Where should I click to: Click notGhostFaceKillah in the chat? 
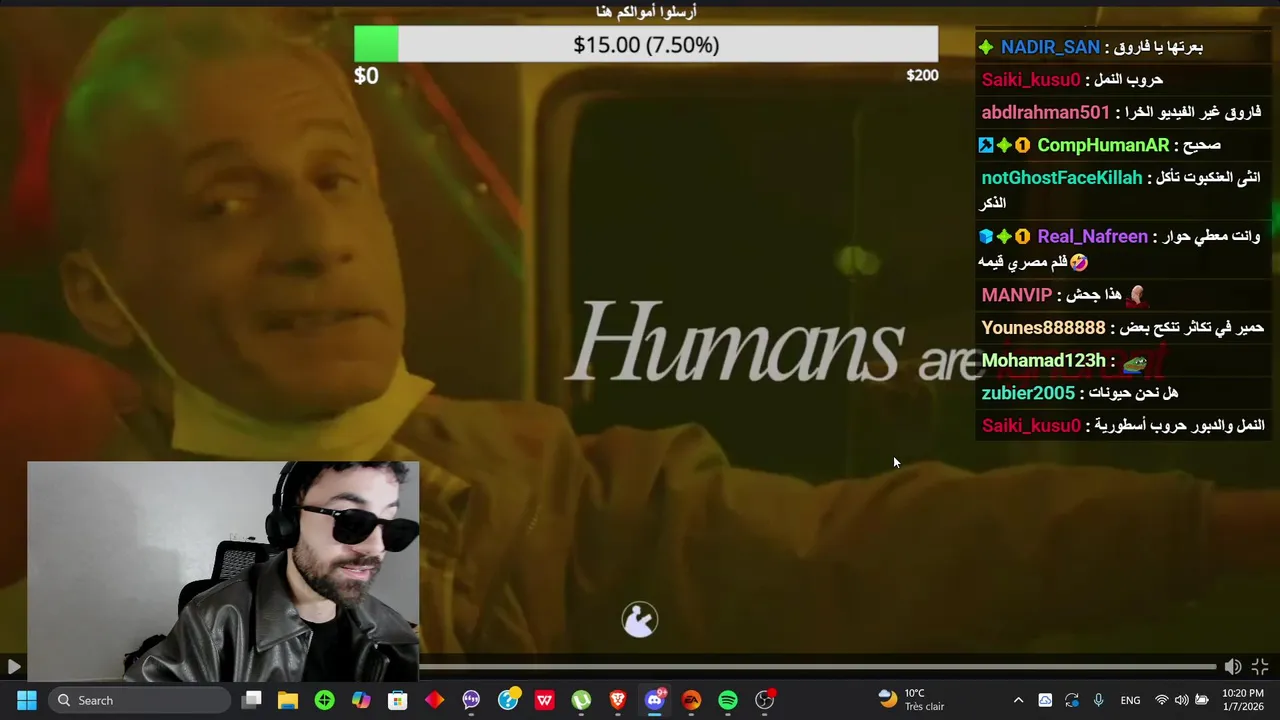click(1061, 178)
